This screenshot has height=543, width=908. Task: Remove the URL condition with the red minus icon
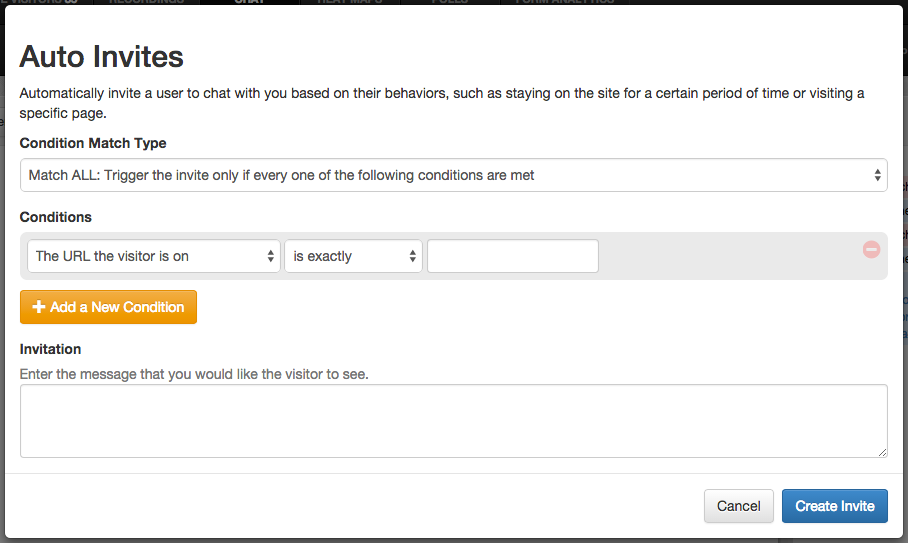pyautogui.click(x=871, y=250)
